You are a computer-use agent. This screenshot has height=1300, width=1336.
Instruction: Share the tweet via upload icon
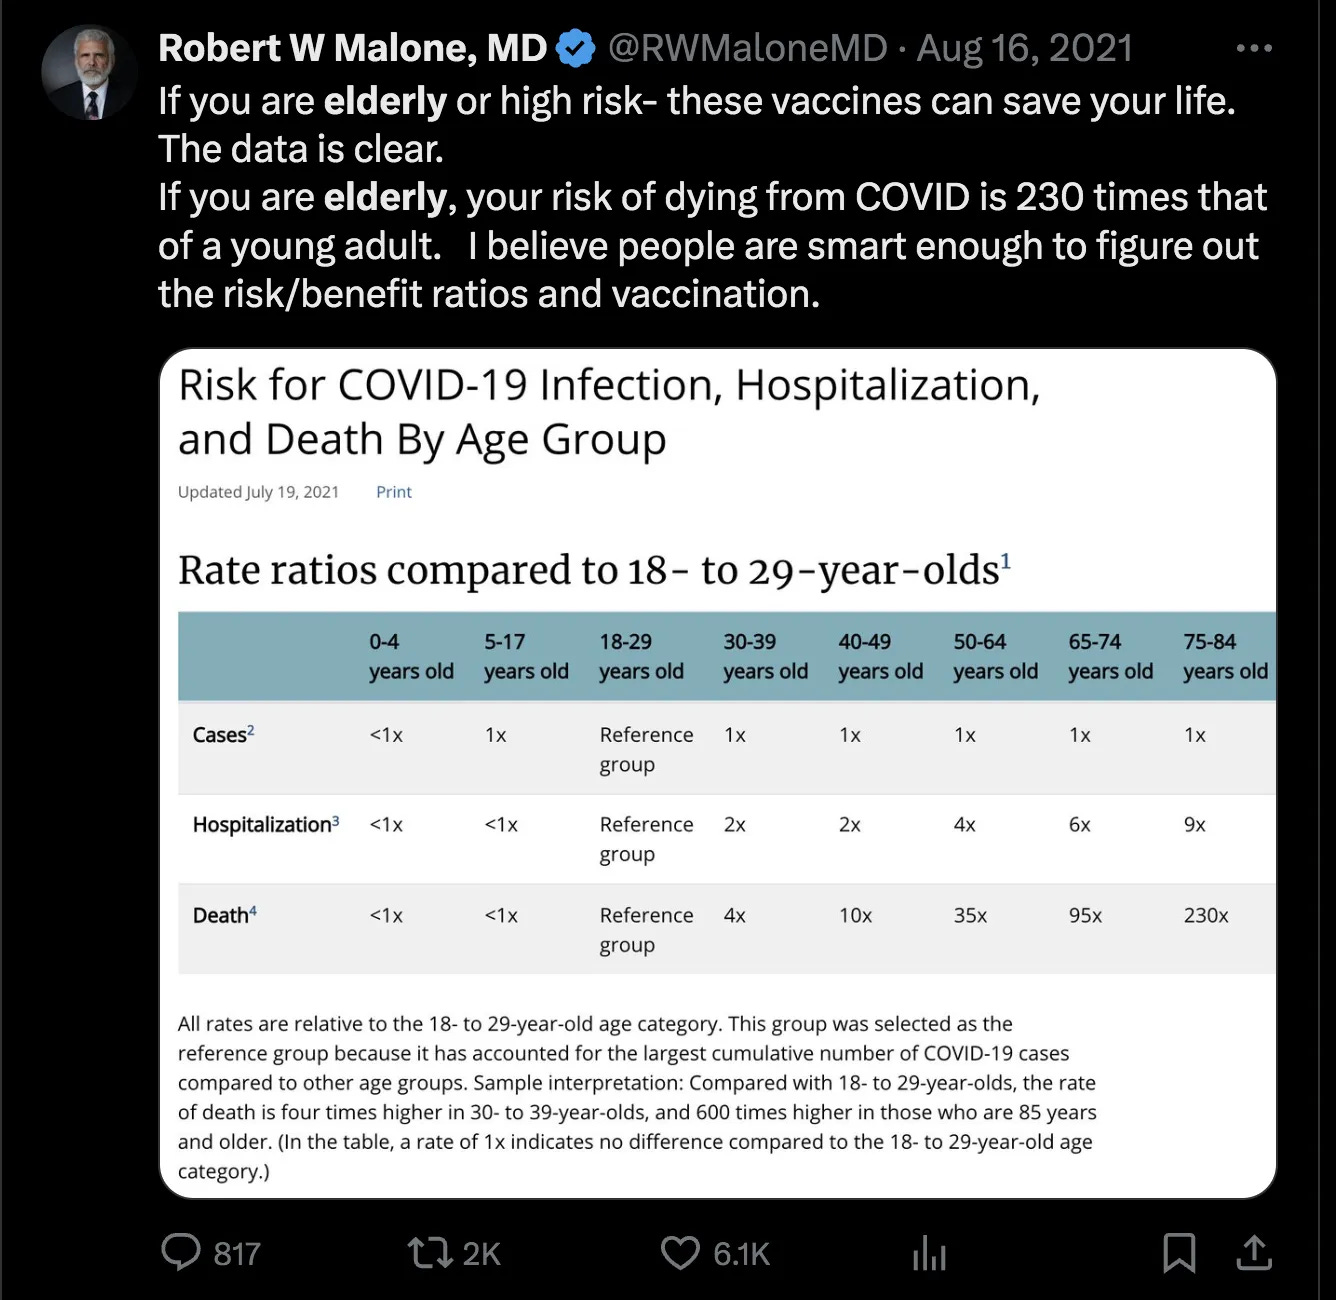[x=1254, y=1252]
